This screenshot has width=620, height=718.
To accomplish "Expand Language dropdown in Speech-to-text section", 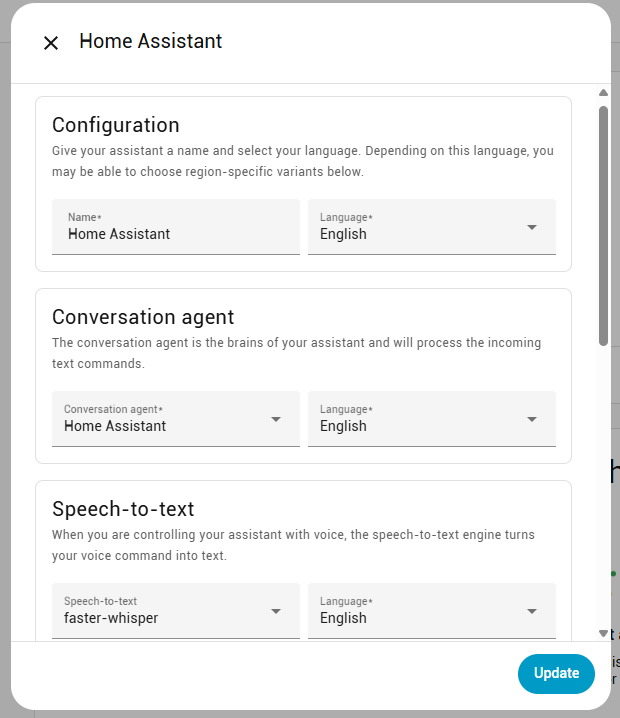I will [x=431, y=611].
